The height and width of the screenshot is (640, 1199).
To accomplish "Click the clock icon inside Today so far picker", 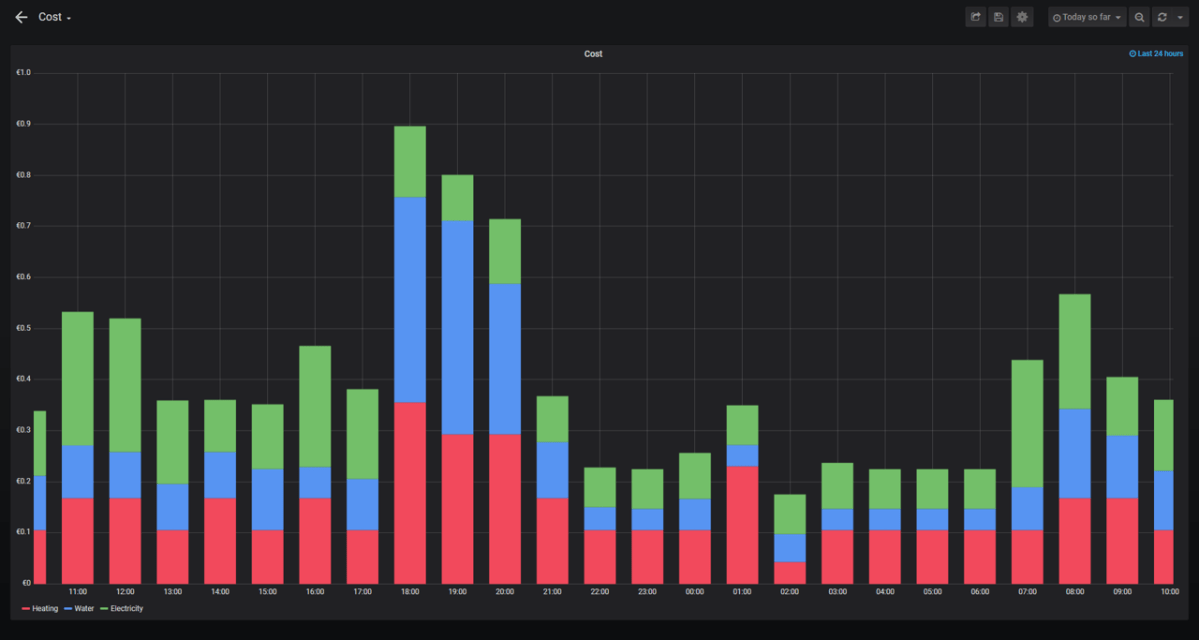I will [1057, 17].
